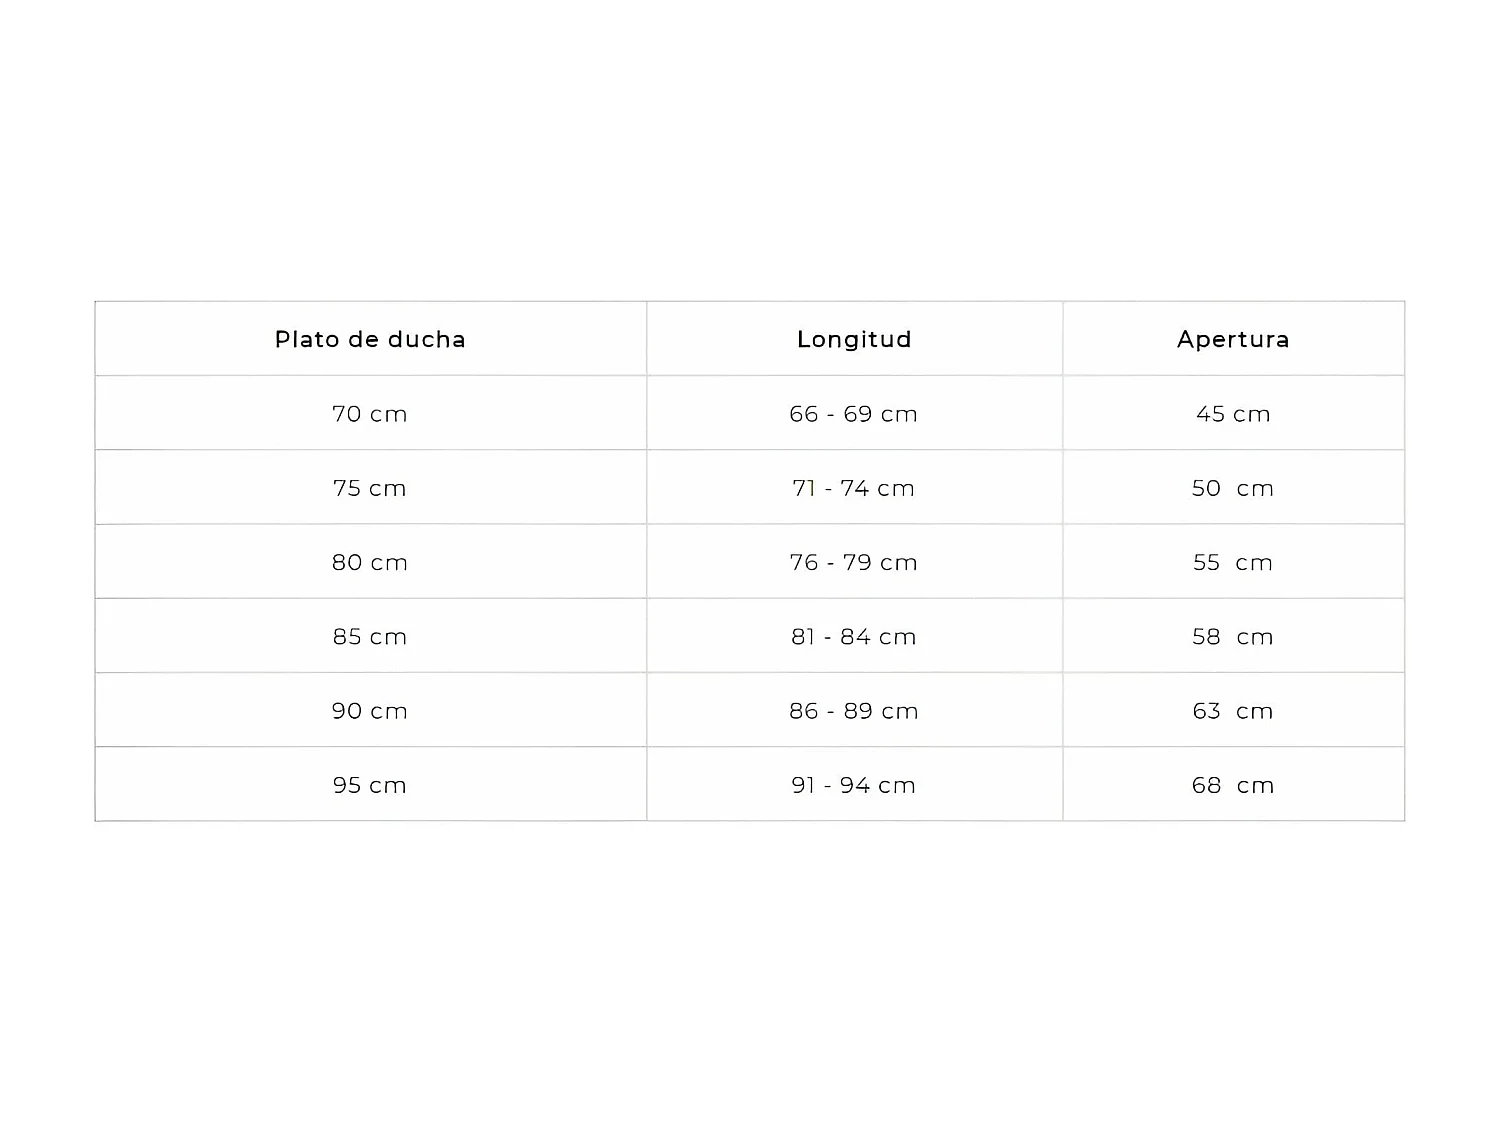Click the '81 - 84 cm' length cell
The image size is (1500, 1125).
click(x=854, y=637)
